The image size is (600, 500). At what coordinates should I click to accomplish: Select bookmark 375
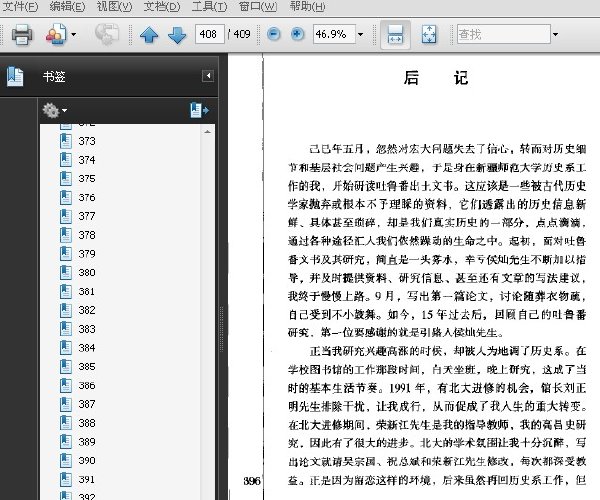87,179
